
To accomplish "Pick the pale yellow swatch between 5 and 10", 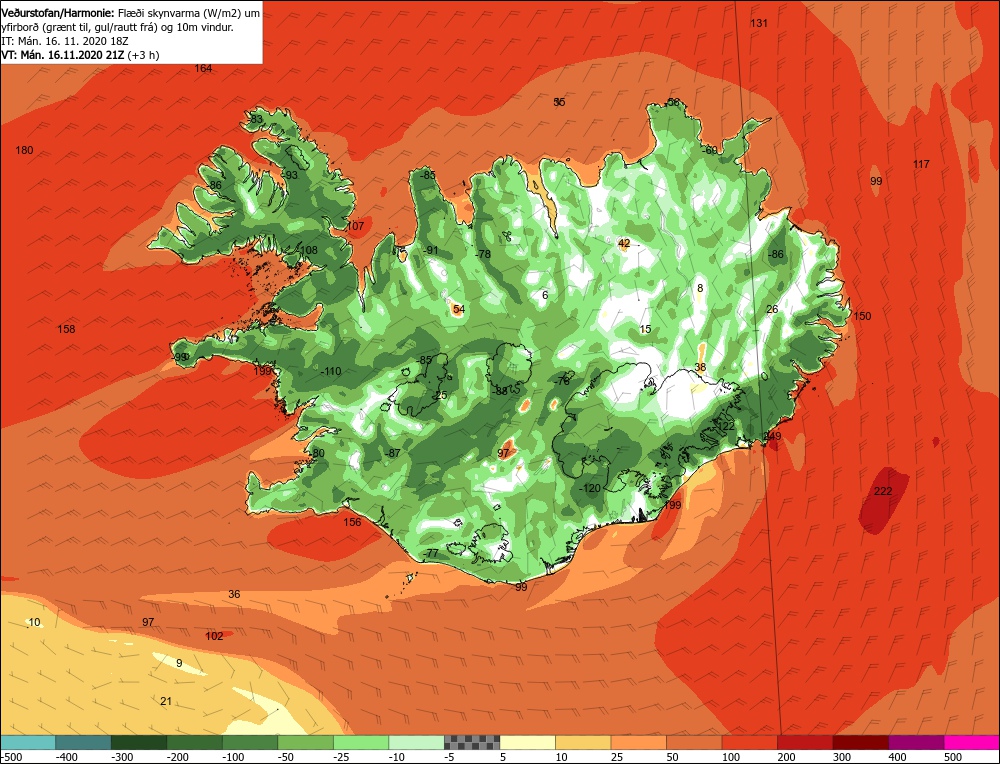I will (528, 742).
